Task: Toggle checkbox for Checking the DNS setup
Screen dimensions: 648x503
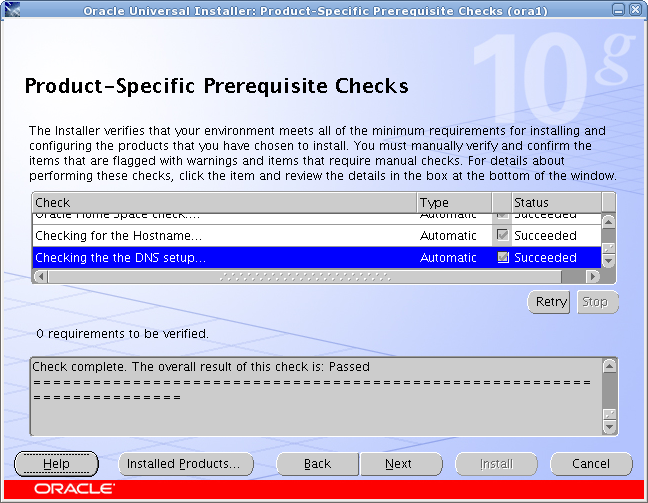Action: click(x=502, y=257)
